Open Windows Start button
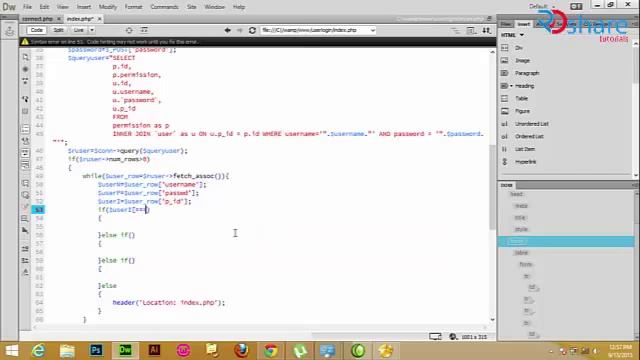640x360 pixels. pos(11,351)
